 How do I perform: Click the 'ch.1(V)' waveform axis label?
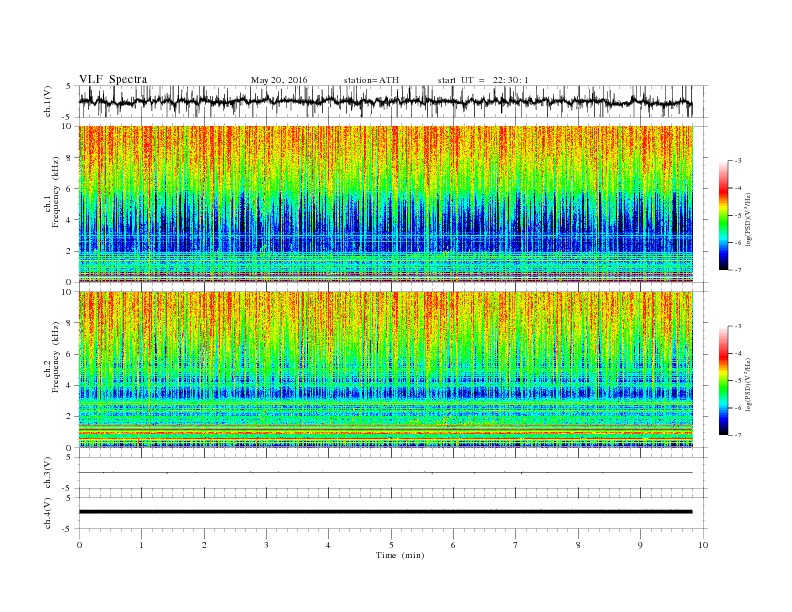click(48, 101)
